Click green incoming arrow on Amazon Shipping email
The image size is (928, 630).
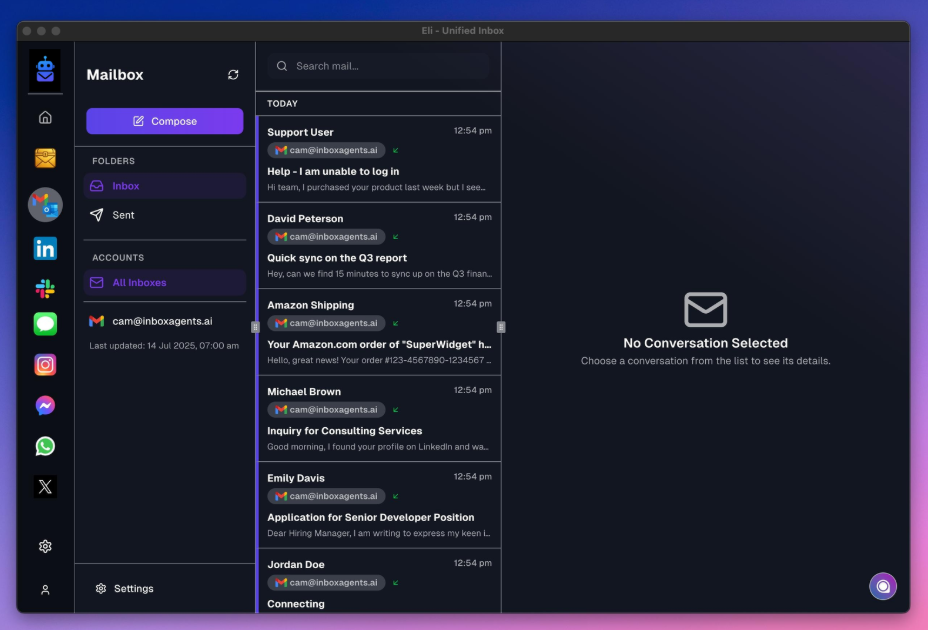point(395,323)
